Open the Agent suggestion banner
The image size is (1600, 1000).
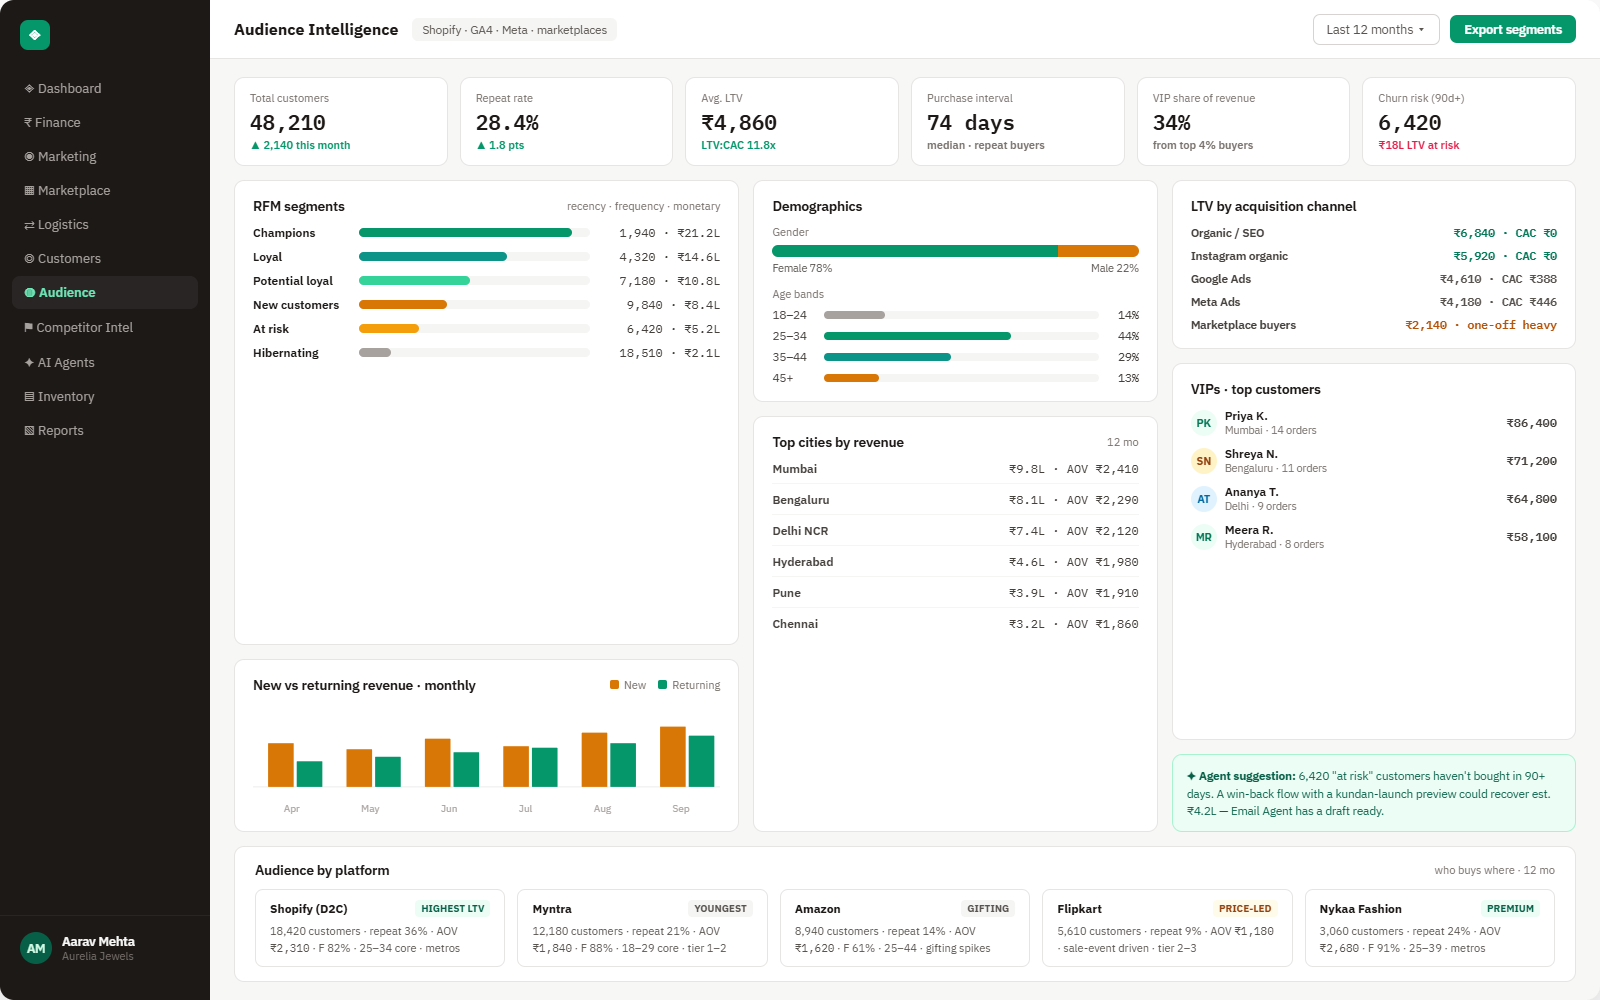click(1374, 793)
